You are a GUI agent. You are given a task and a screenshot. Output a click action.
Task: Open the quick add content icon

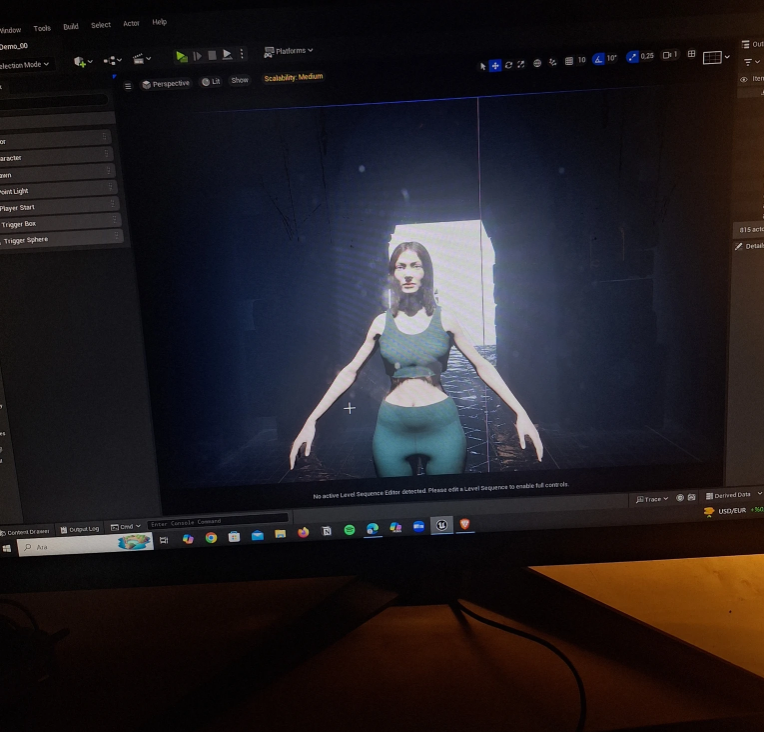click(x=81, y=62)
